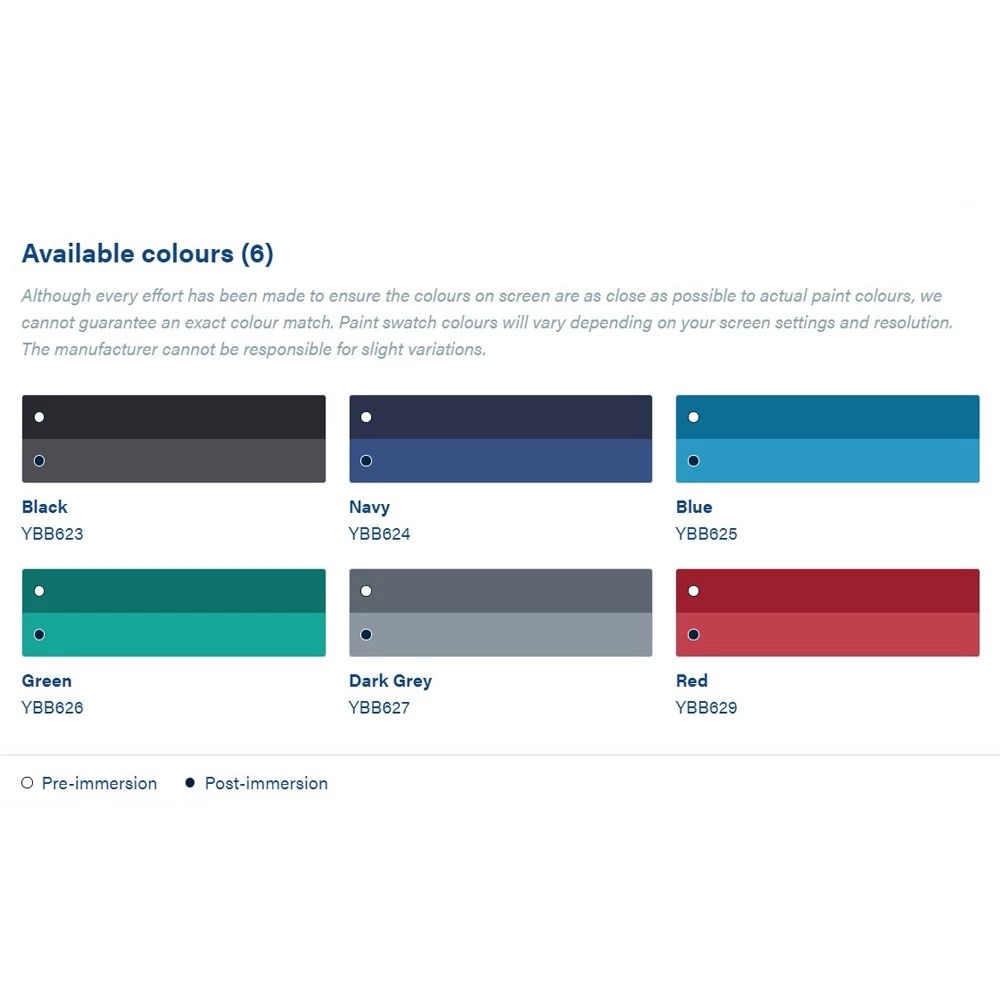Click the Available colours (6) heading

[147, 254]
